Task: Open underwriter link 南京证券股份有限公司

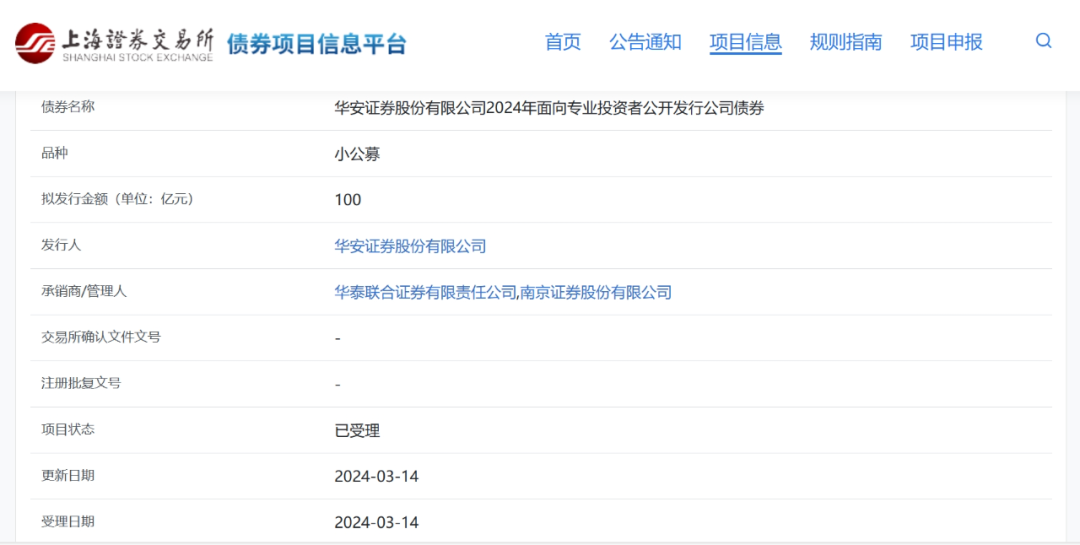Action: click(x=596, y=292)
